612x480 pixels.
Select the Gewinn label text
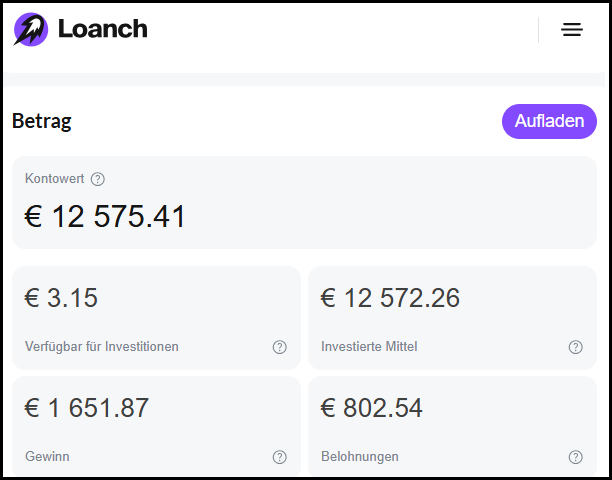tap(47, 457)
